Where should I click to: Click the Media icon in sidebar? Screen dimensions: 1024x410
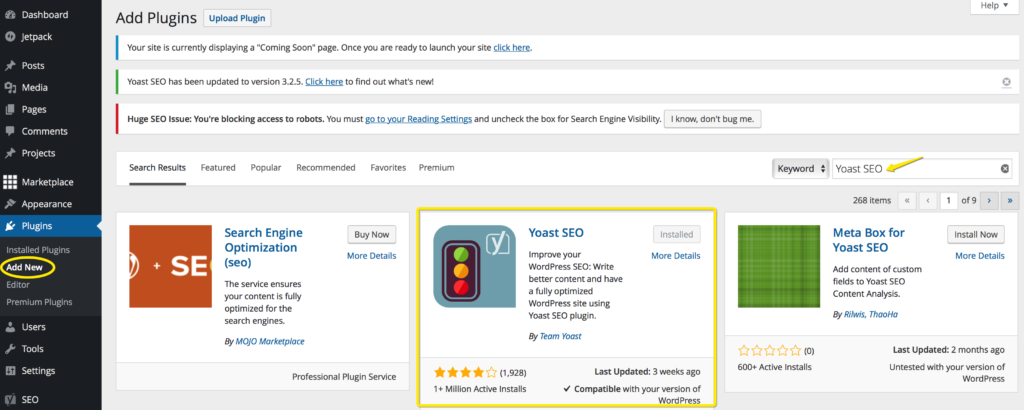(10, 87)
